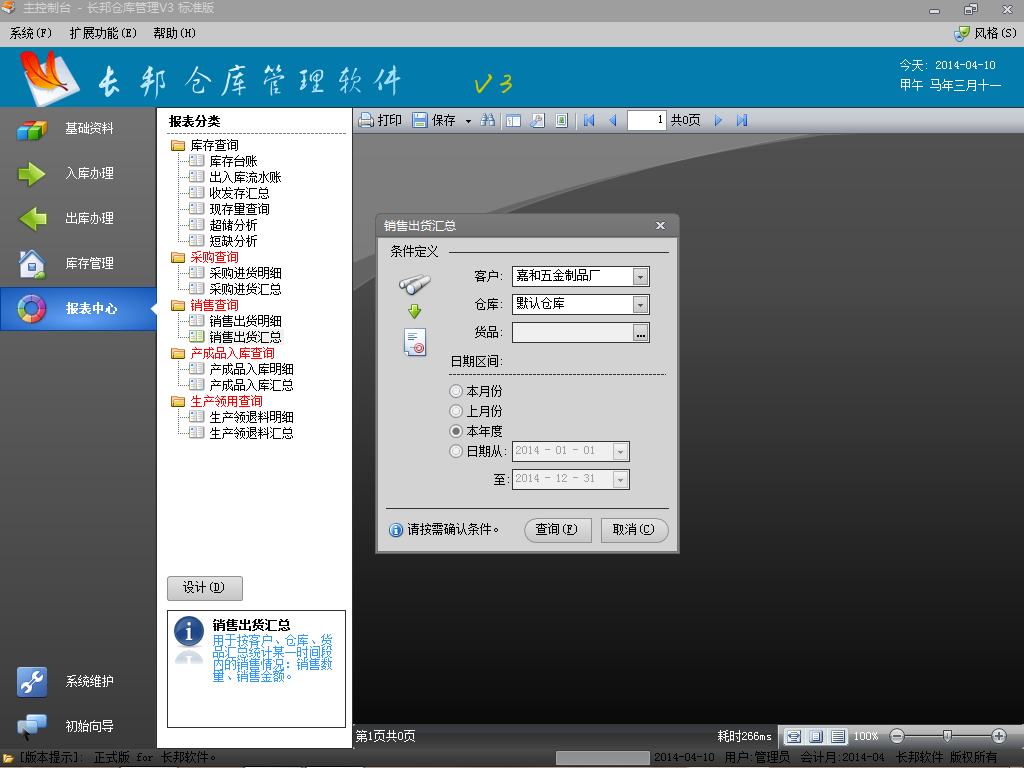Expand the 客户 dropdown list
The width and height of the screenshot is (1024, 768).
click(x=640, y=276)
